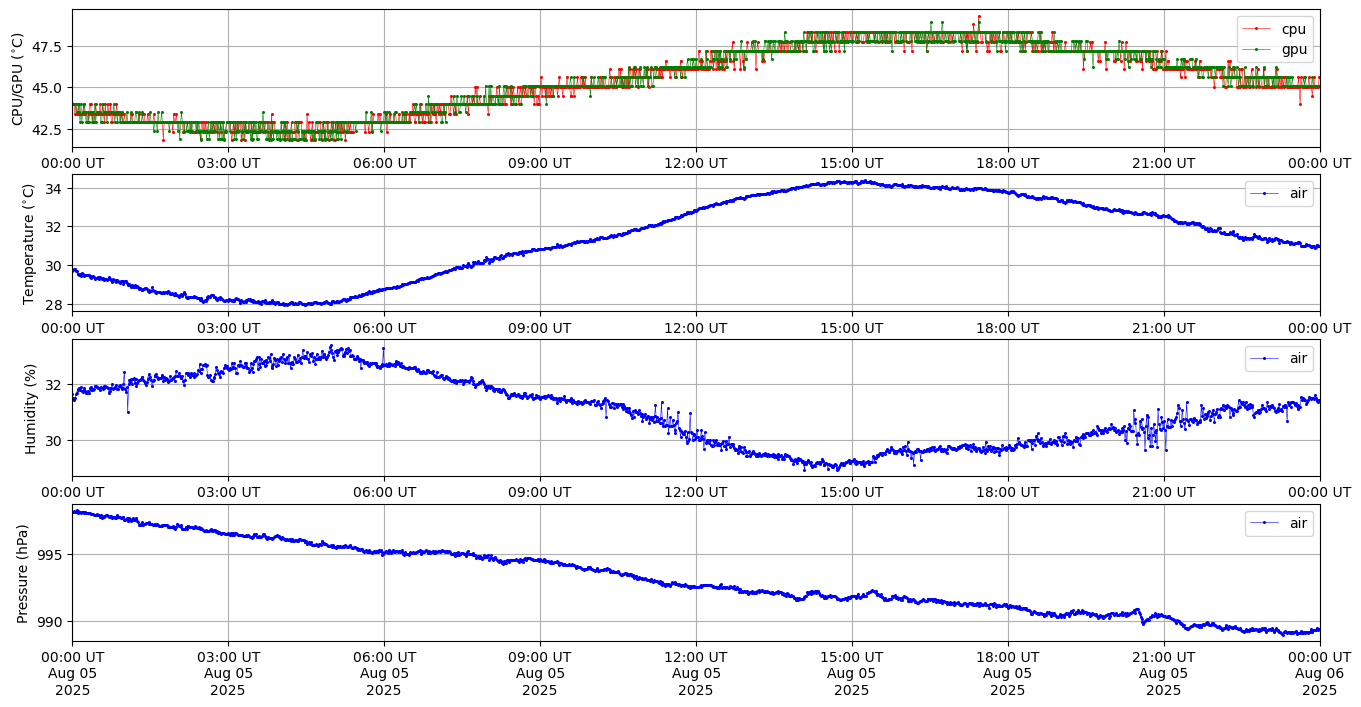Click "06:00 UT" below the Temperature plot
The image size is (1361, 707).
point(384,327)
